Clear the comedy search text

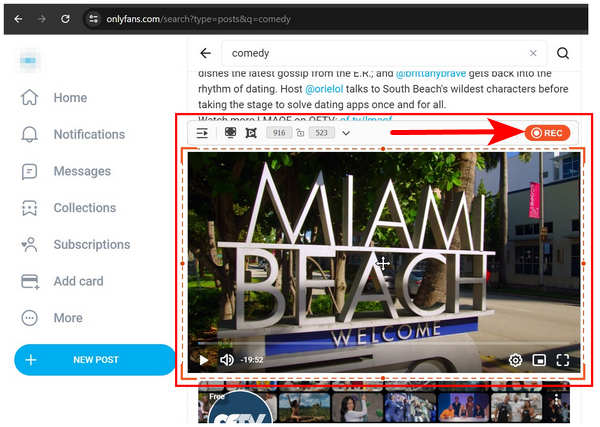coord(532,53)
